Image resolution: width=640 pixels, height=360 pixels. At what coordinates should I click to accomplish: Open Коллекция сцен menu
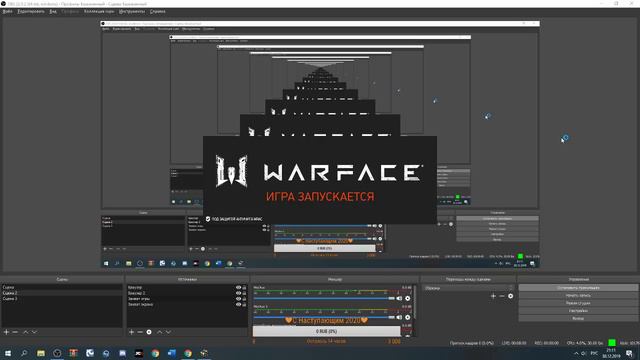click(x=99, y=11)
